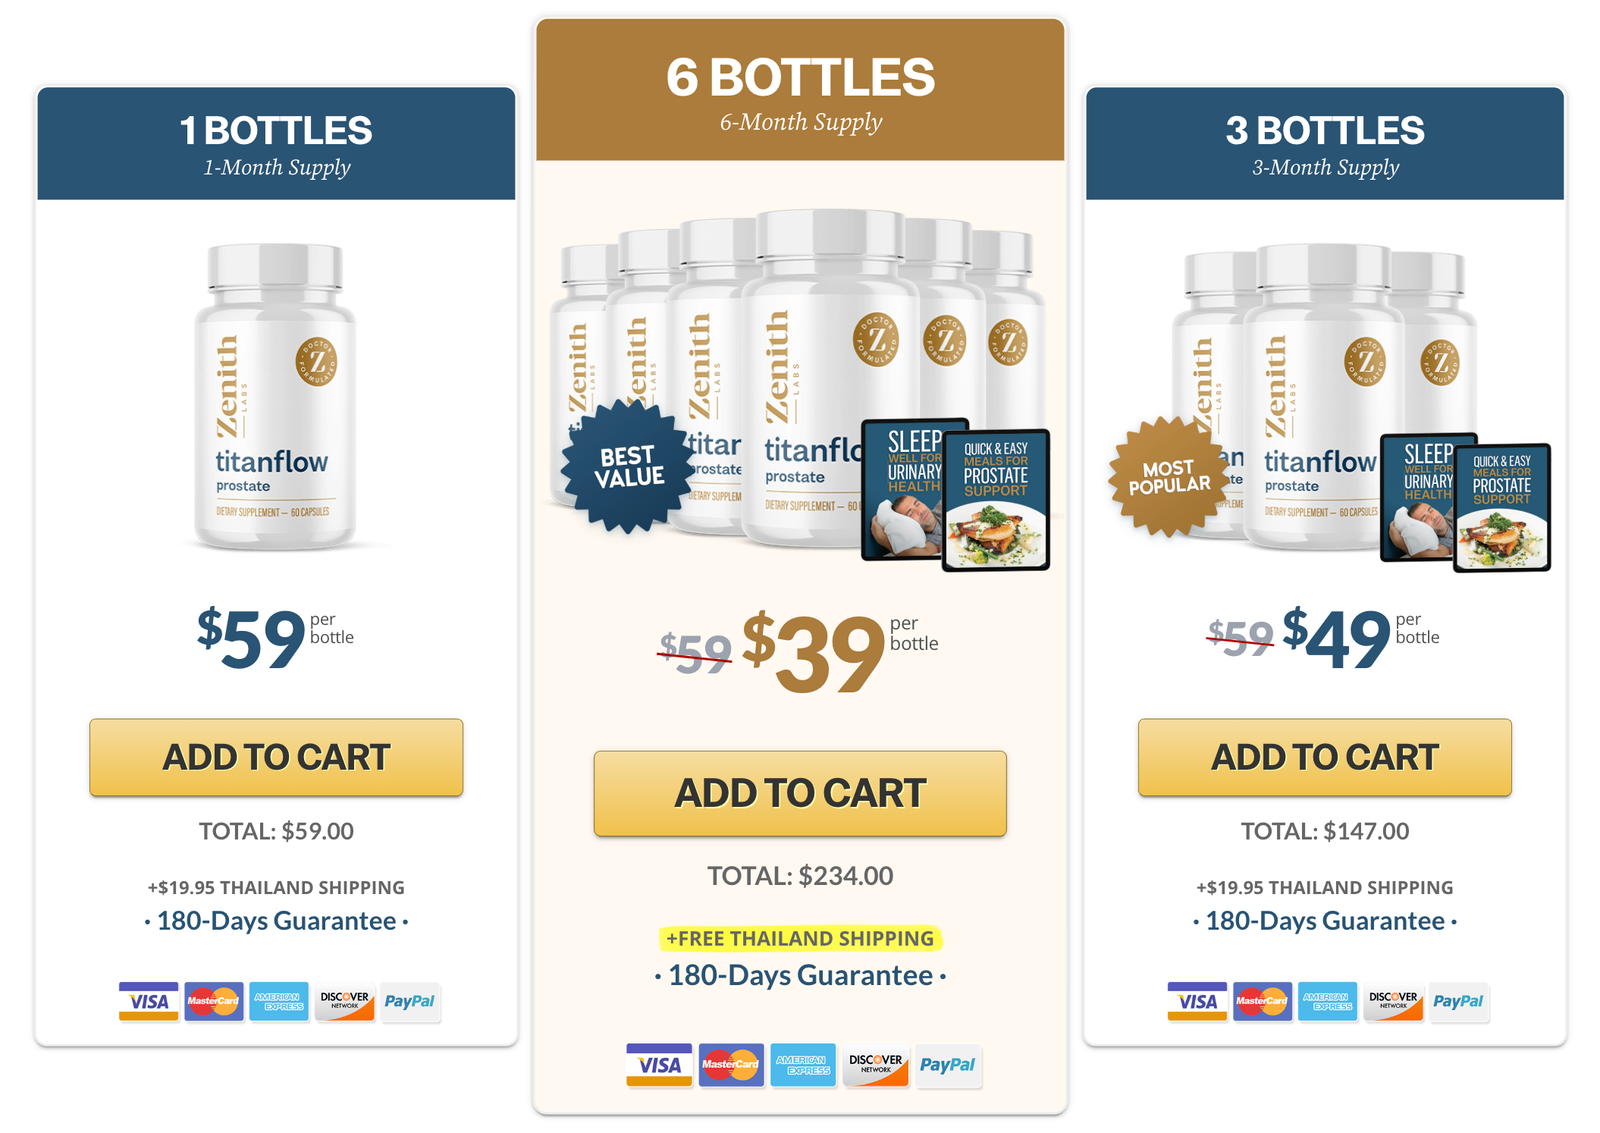Click the $39 per bottle price
Viewport: 1600px width, 1133px height.
tap(814, 652)
